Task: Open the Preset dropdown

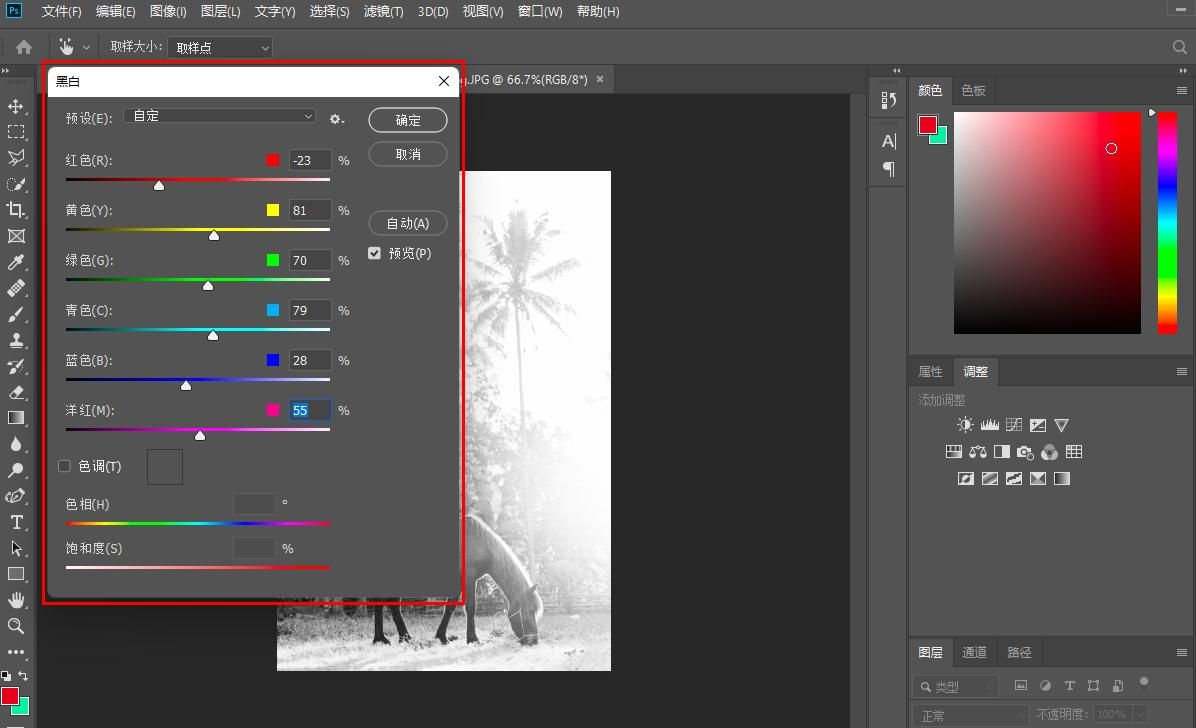Action: 220,116
